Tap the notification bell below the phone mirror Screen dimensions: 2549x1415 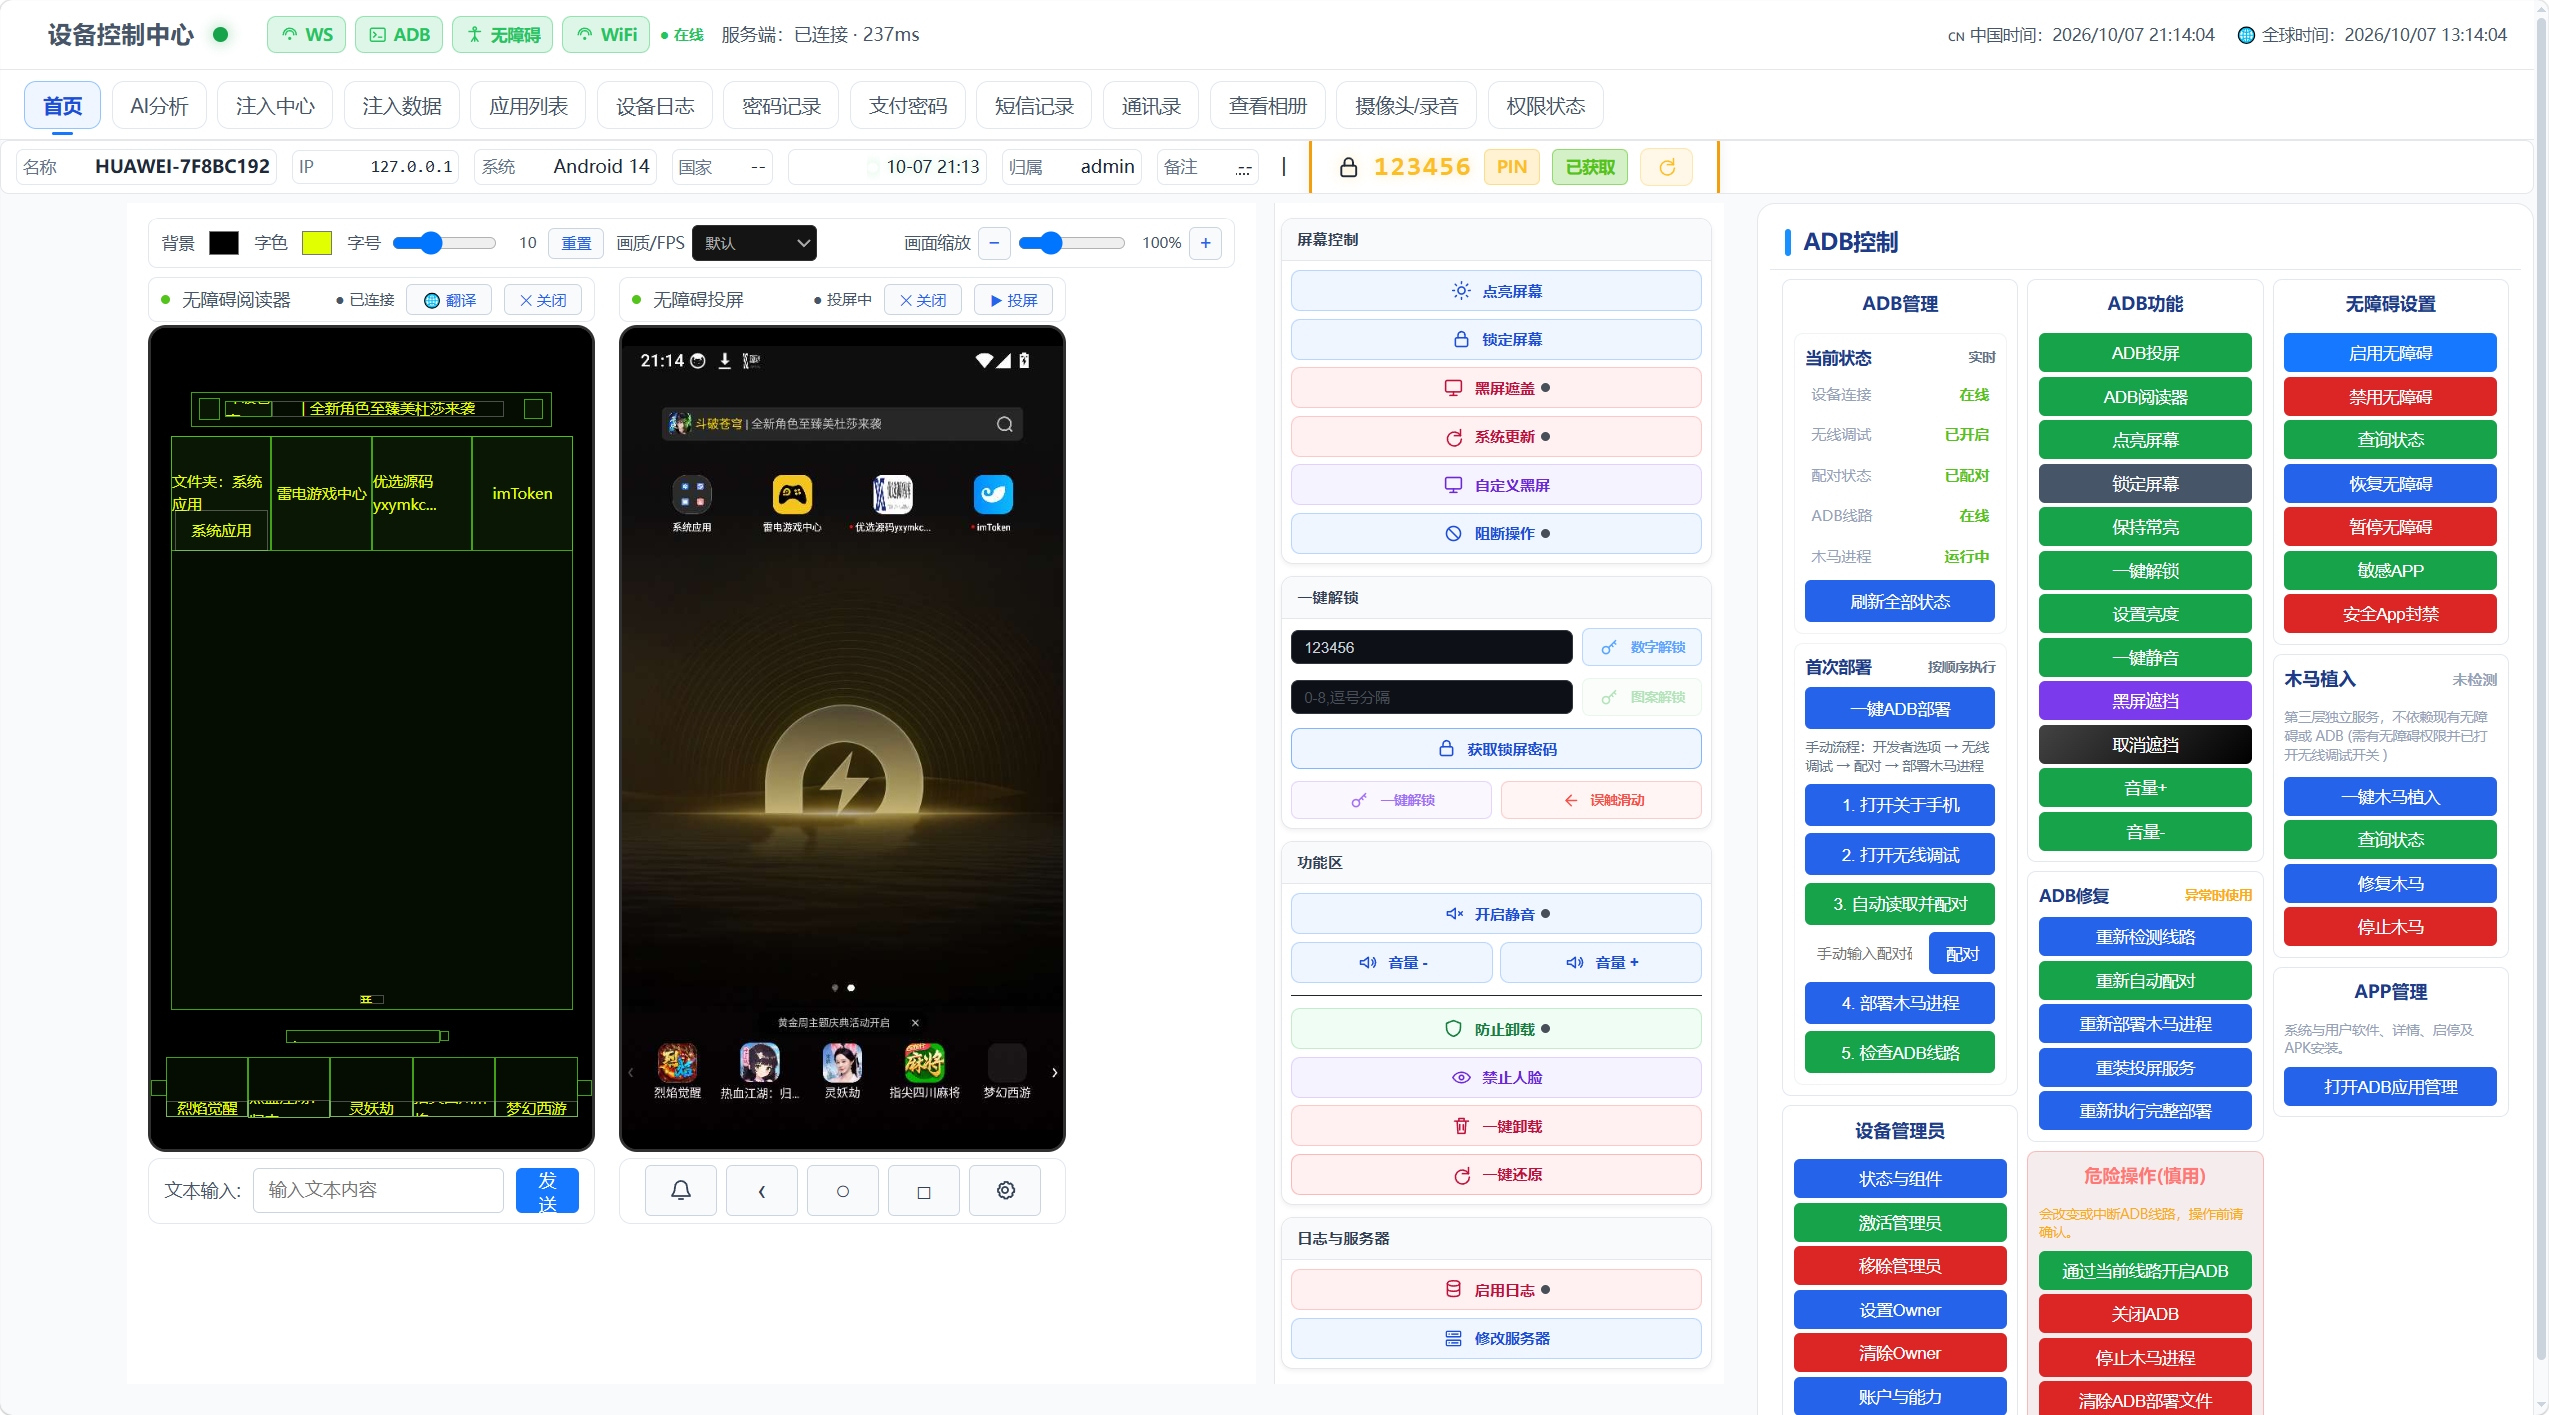click(x=681, y=1190)
